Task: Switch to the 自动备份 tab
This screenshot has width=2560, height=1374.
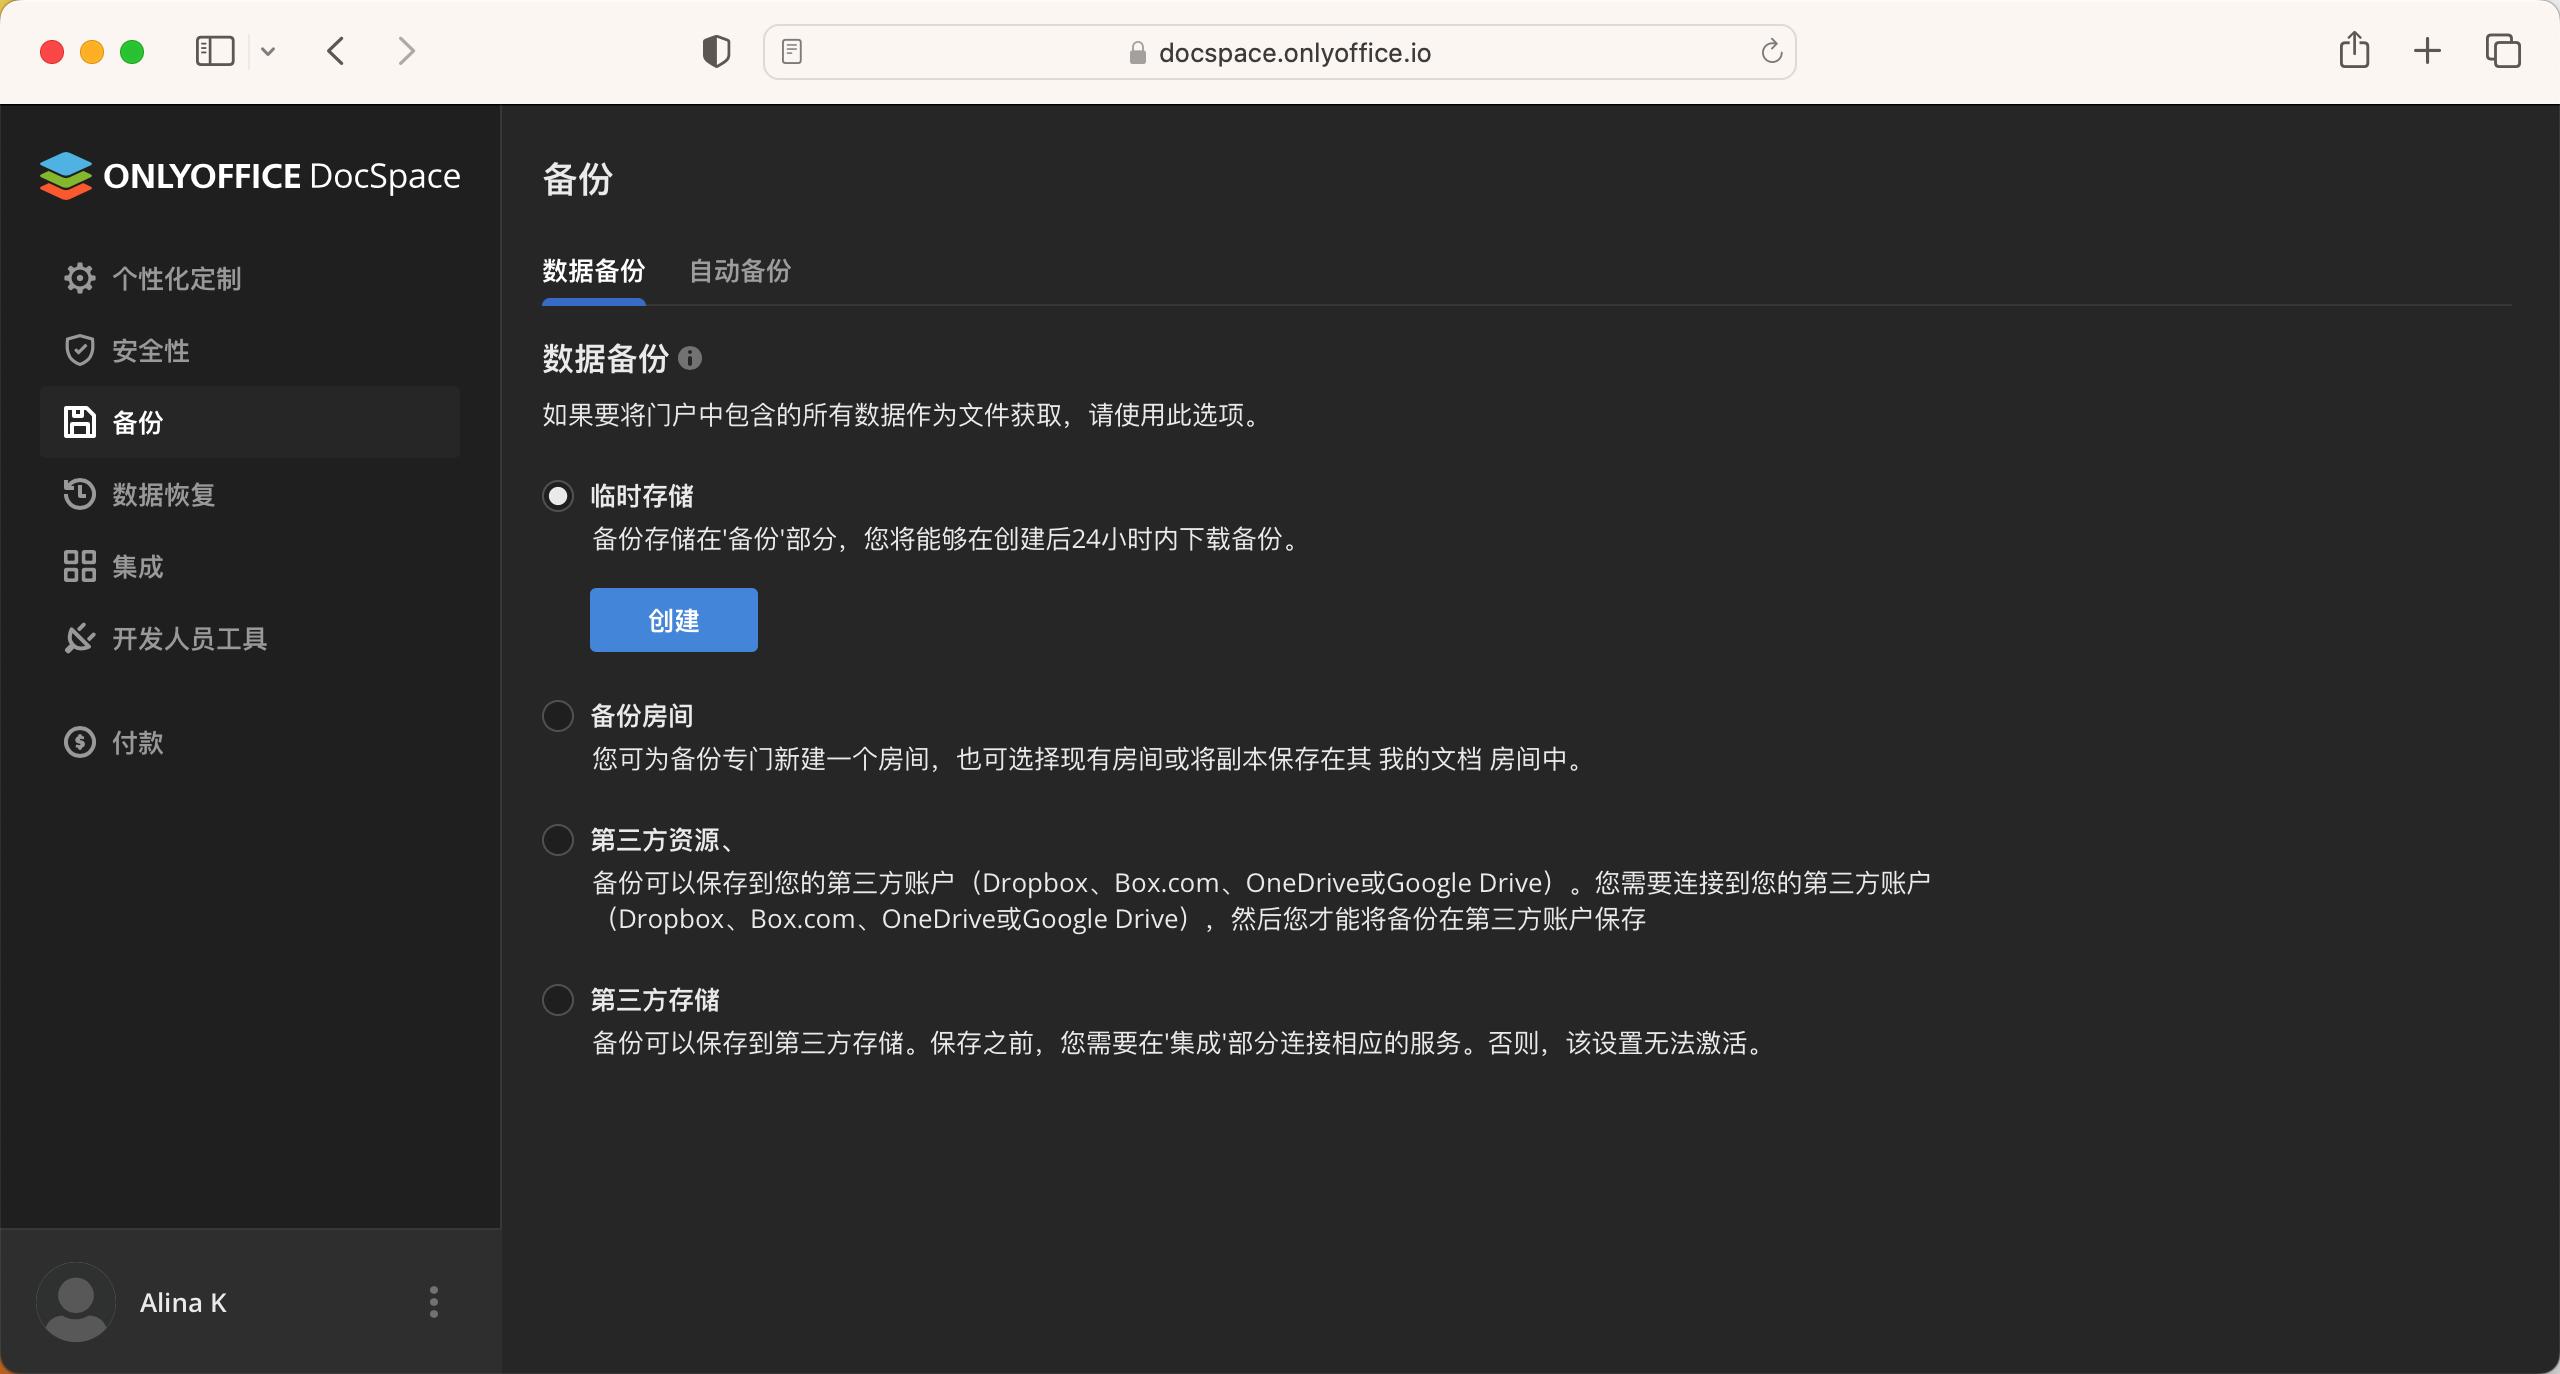Action: (x=738, y=271)
